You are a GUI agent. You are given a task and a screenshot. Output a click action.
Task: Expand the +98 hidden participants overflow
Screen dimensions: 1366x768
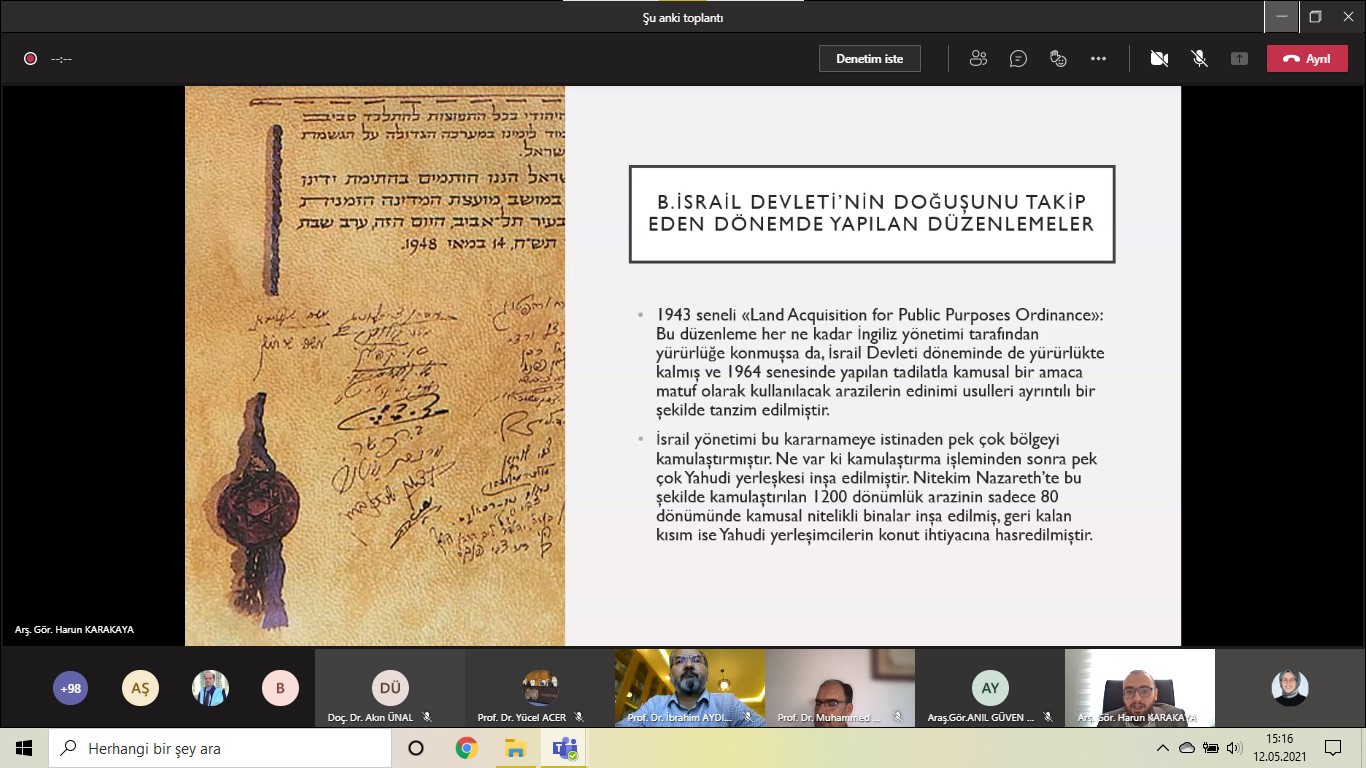(70, 688)
